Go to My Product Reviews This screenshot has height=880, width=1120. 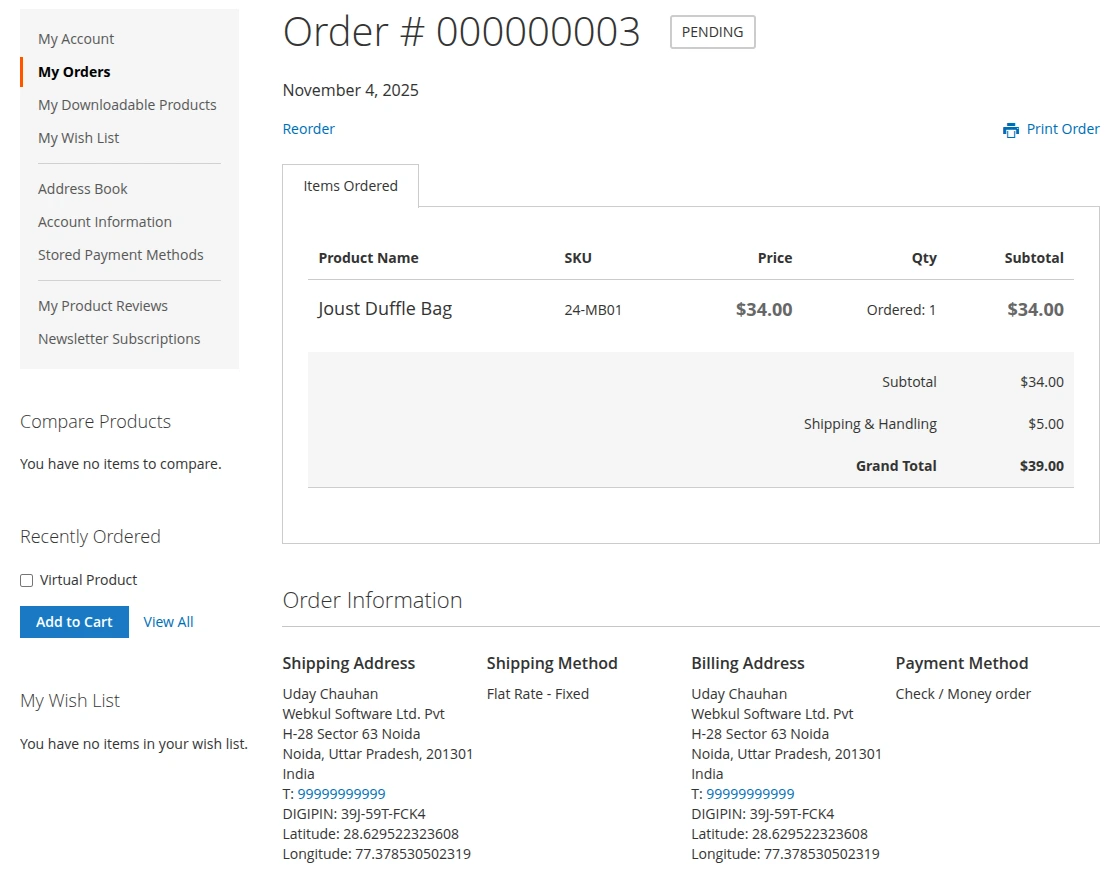click(x=102, y=305)
